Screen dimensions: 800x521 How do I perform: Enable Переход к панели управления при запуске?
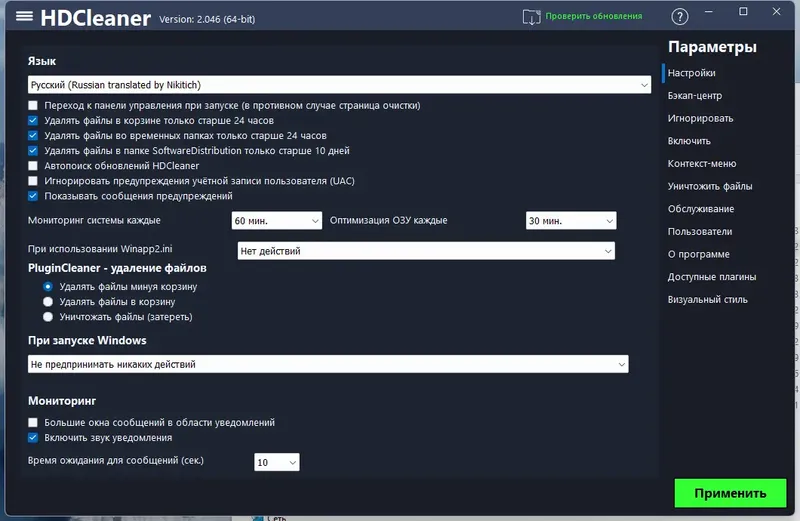33,106
